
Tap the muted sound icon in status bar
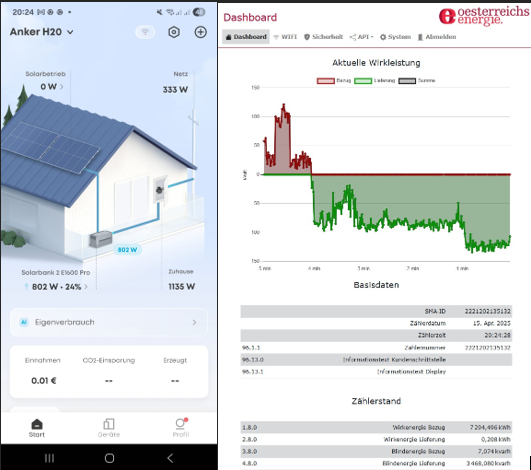160,12
